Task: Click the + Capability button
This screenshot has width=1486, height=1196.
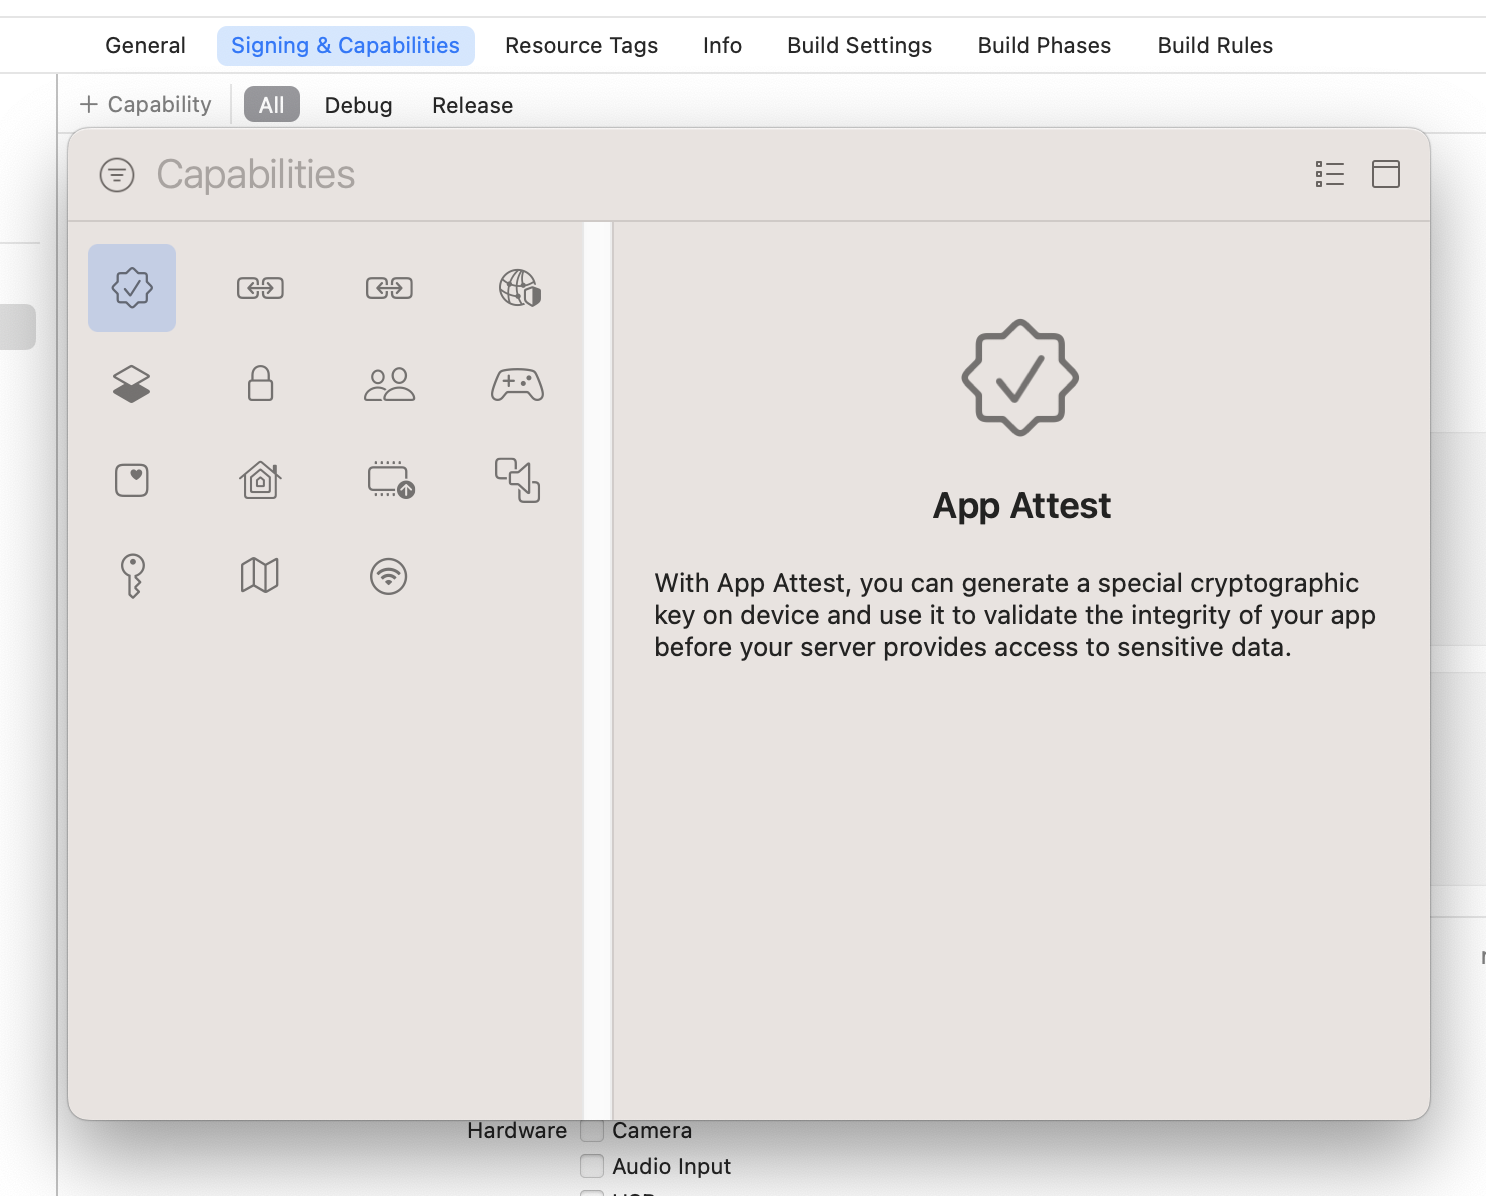Action: (x=145, y=104)
